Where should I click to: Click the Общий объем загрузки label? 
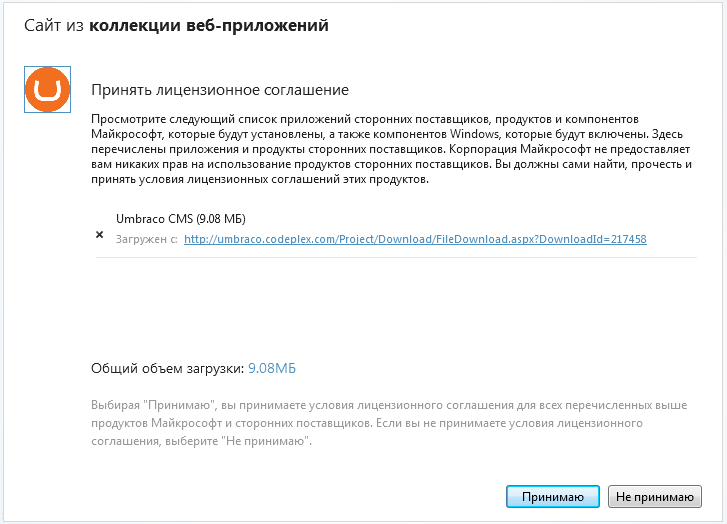click(x=167, y=368)
